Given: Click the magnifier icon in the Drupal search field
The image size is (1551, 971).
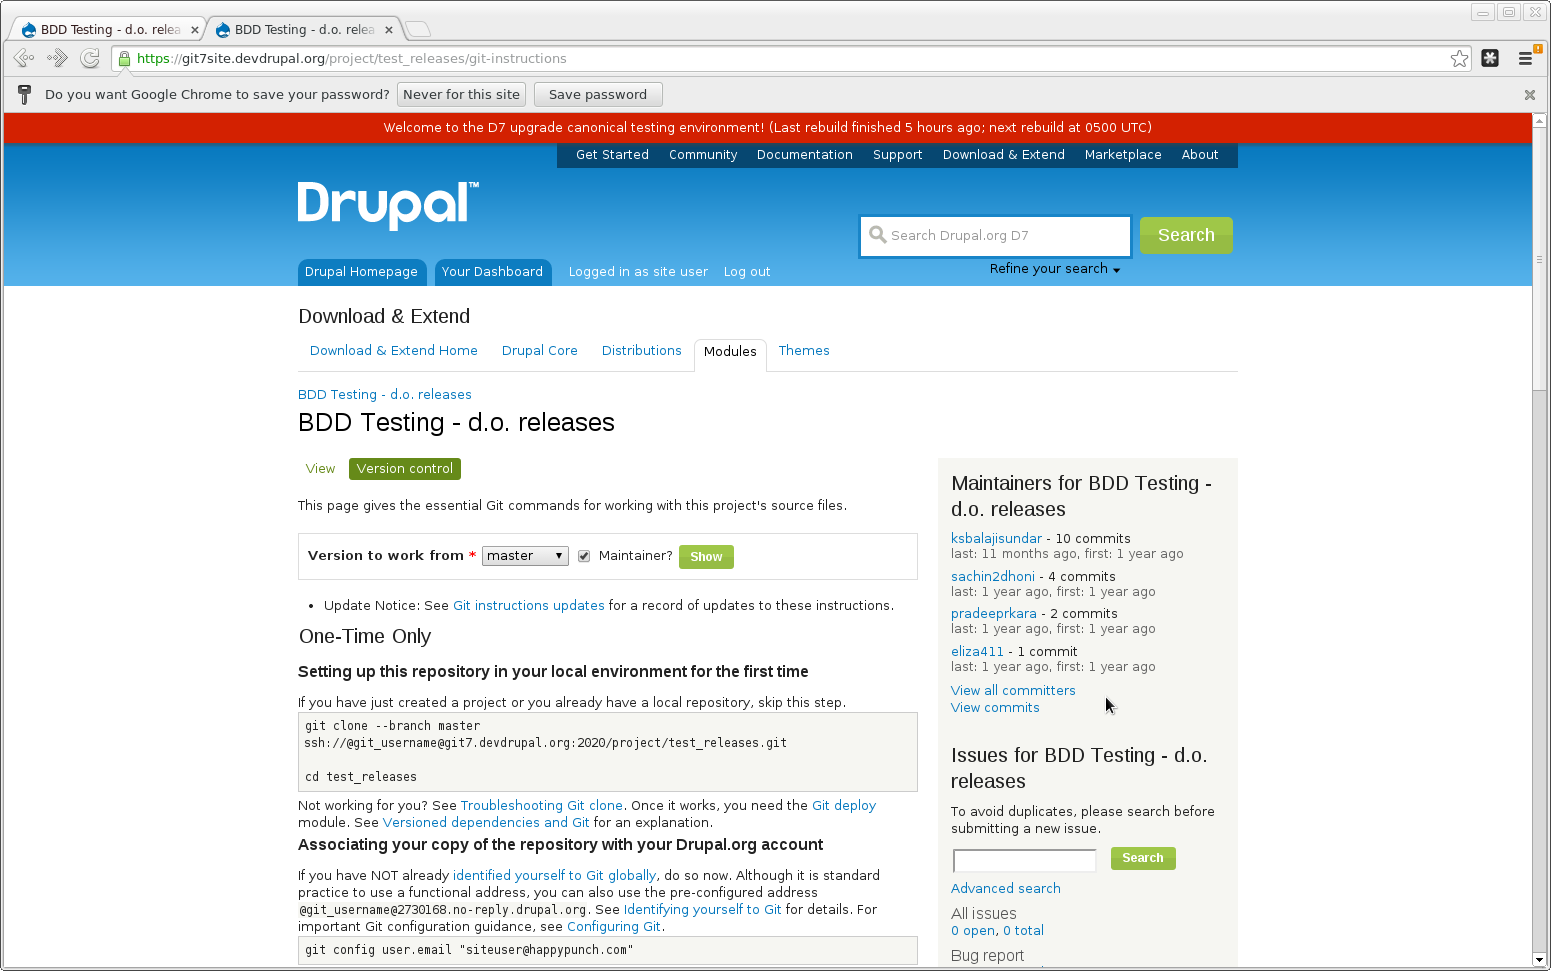Looking at the screenshot, I should click(878, 235).
